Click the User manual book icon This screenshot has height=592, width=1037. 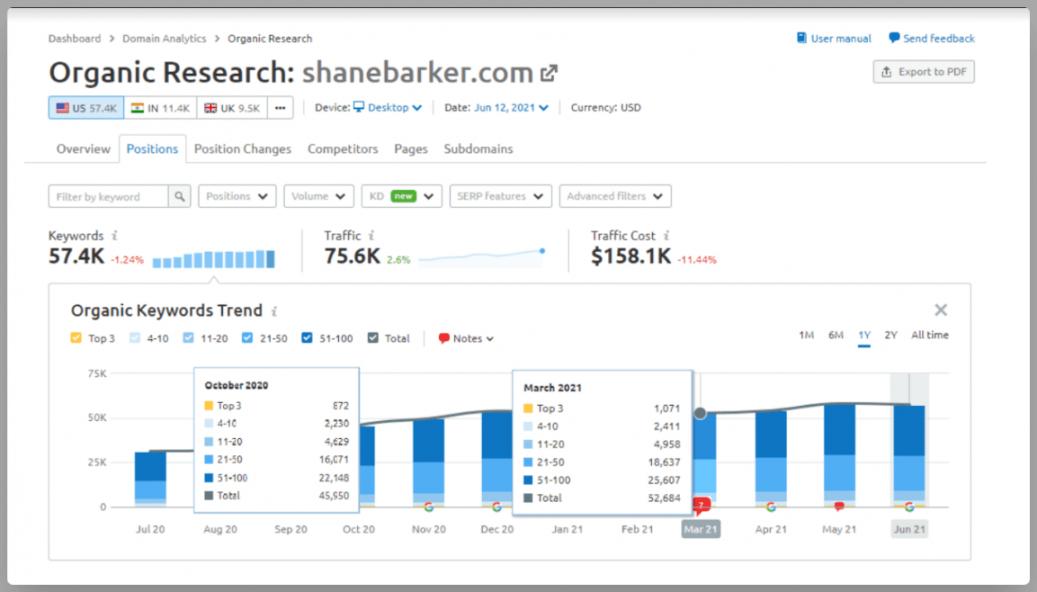pos(802,38)
